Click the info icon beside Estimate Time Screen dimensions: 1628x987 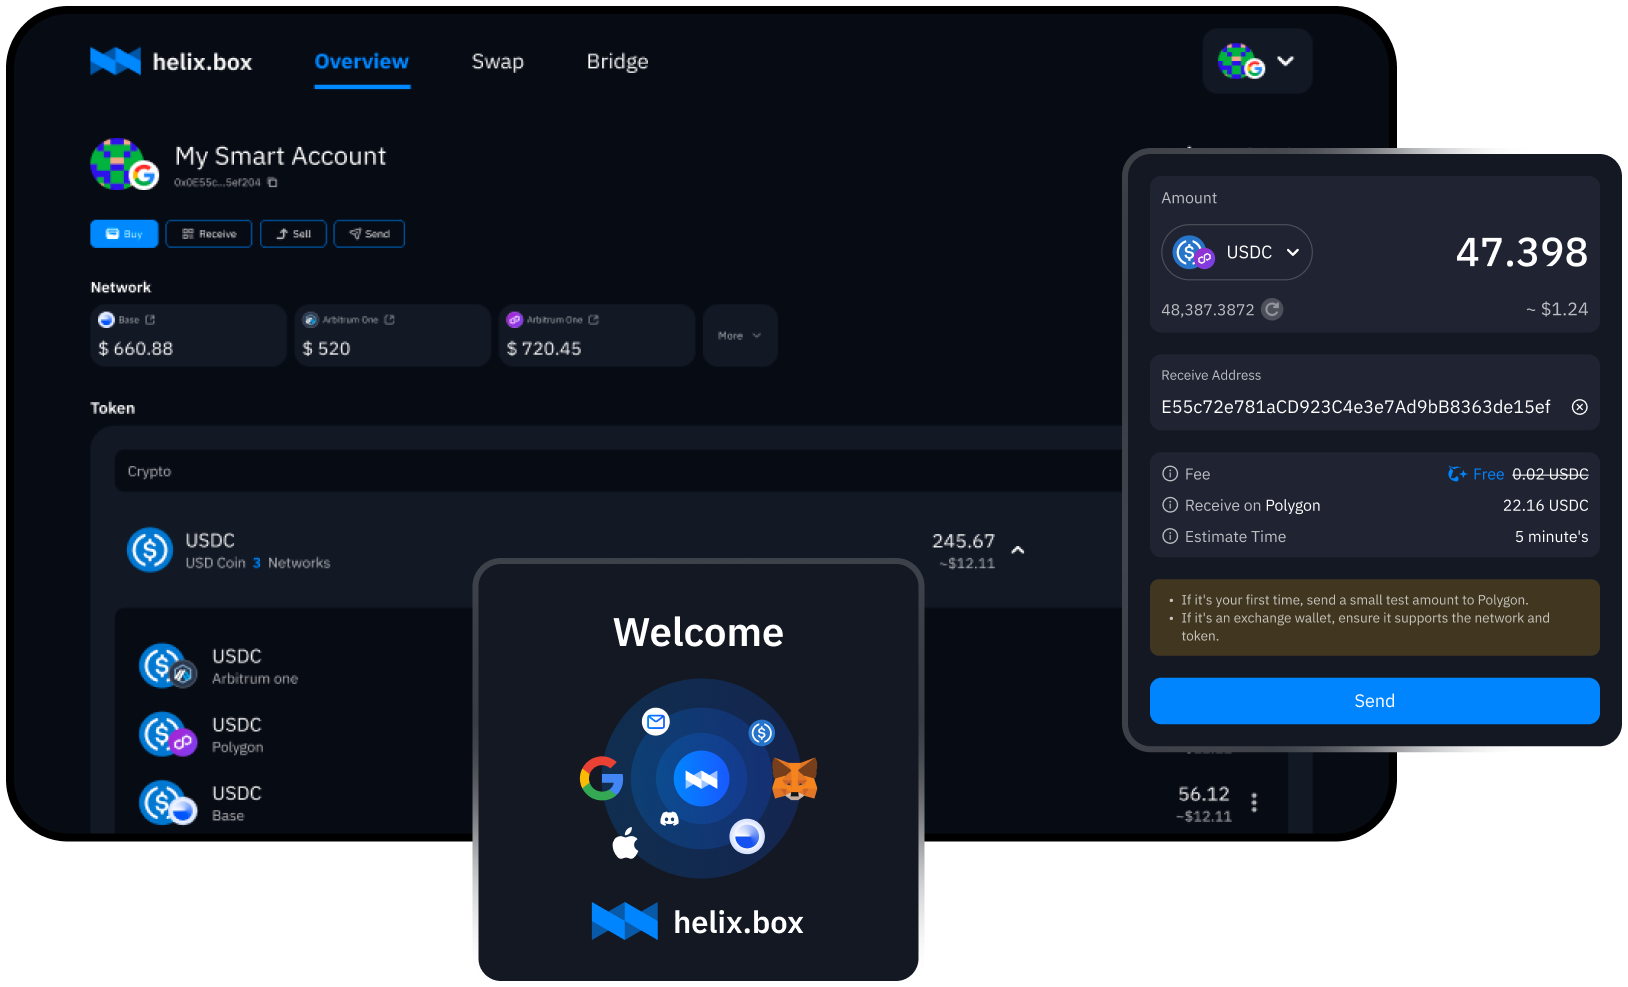1170,536
